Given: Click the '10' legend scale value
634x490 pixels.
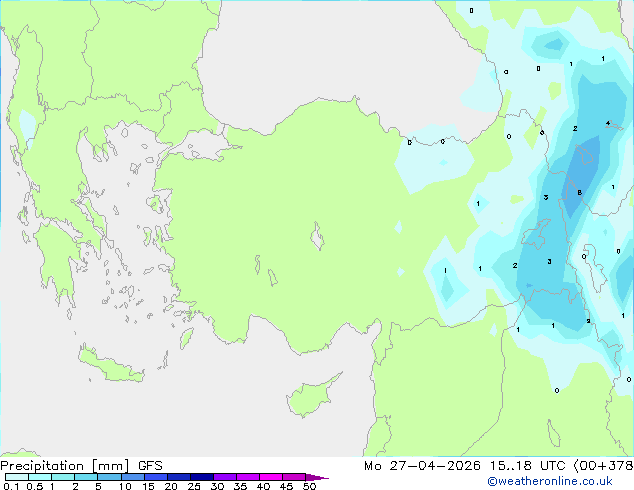Looking at the screenshot, I should coord(125,486).
